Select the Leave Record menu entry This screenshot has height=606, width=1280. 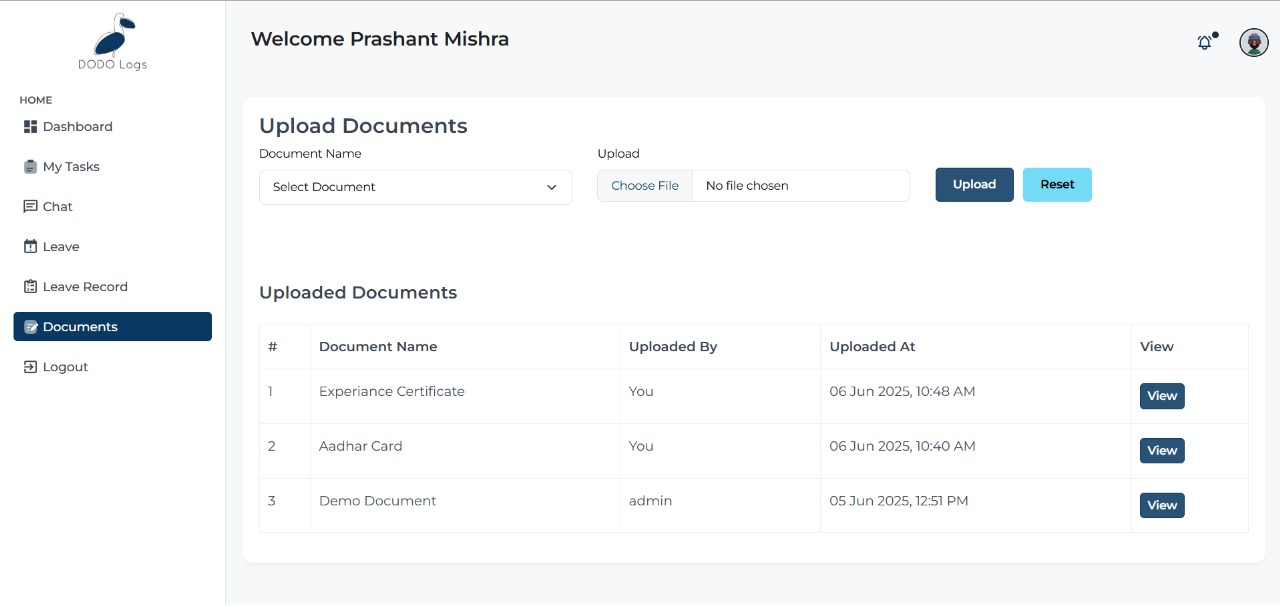(85, 286)
